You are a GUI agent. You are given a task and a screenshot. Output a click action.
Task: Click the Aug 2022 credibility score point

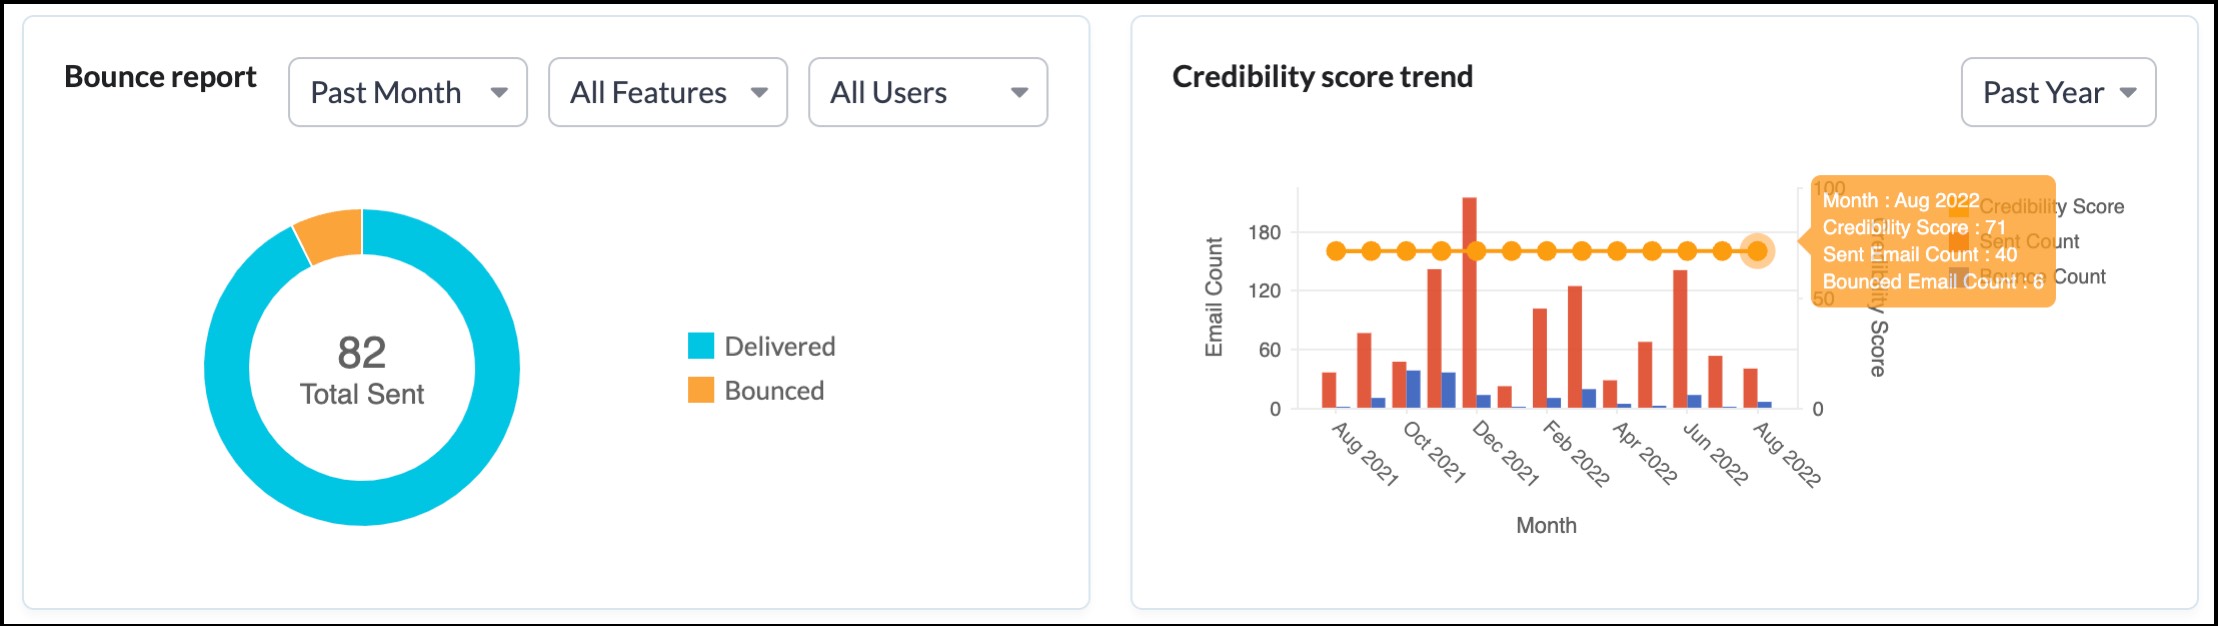point(1757,251)
